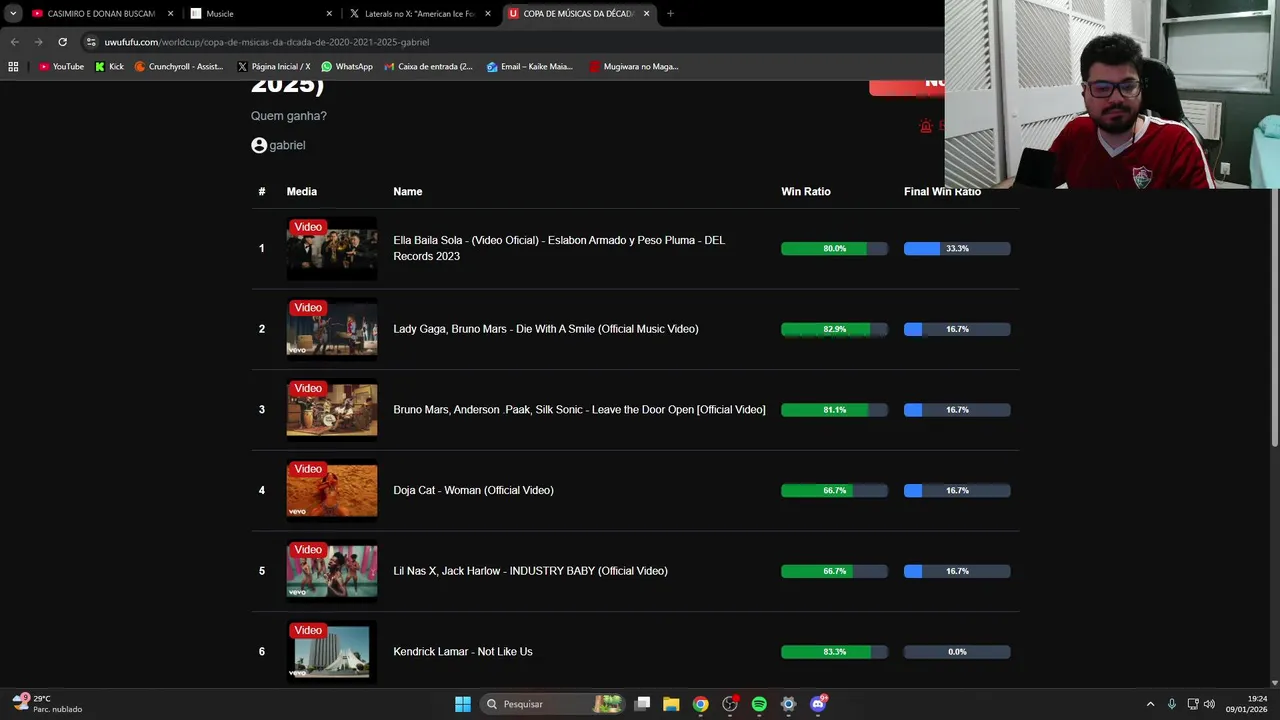
Task: Reload the current page
Action: pyautogui.click(x=62, y=42)
